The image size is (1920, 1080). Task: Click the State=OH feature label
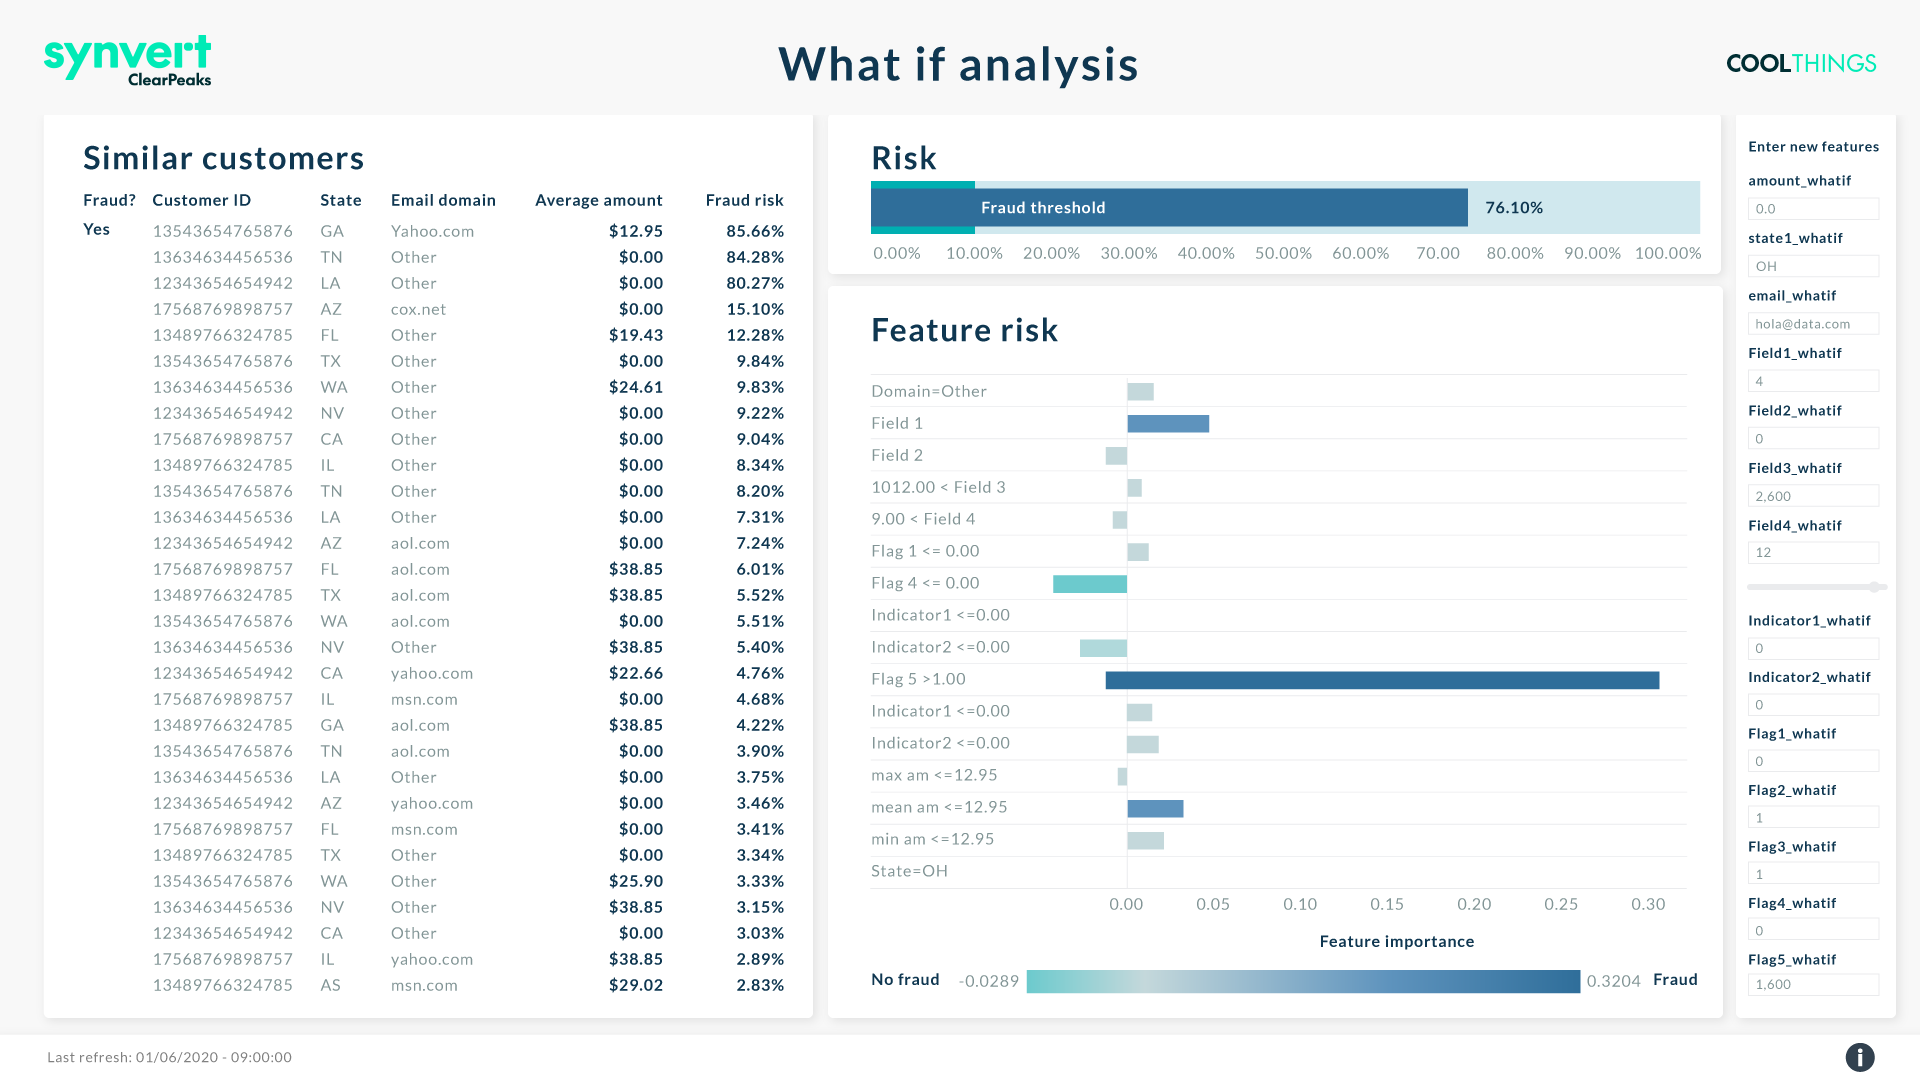click(909, 871)
